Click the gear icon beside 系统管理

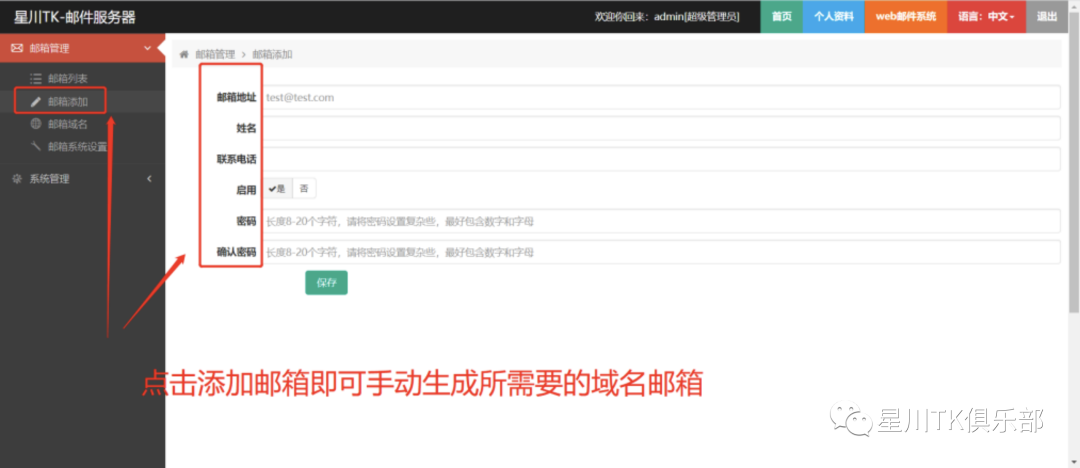pos(17,179)
